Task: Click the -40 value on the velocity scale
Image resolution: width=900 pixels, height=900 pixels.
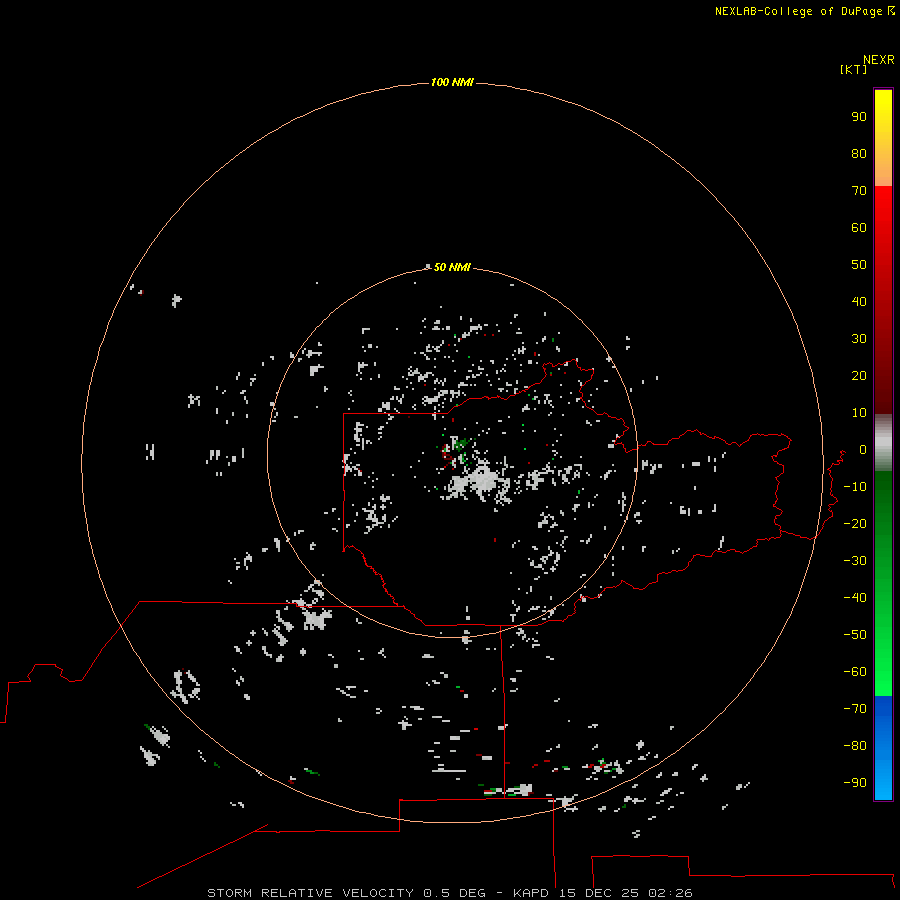Action: (855, 598)
